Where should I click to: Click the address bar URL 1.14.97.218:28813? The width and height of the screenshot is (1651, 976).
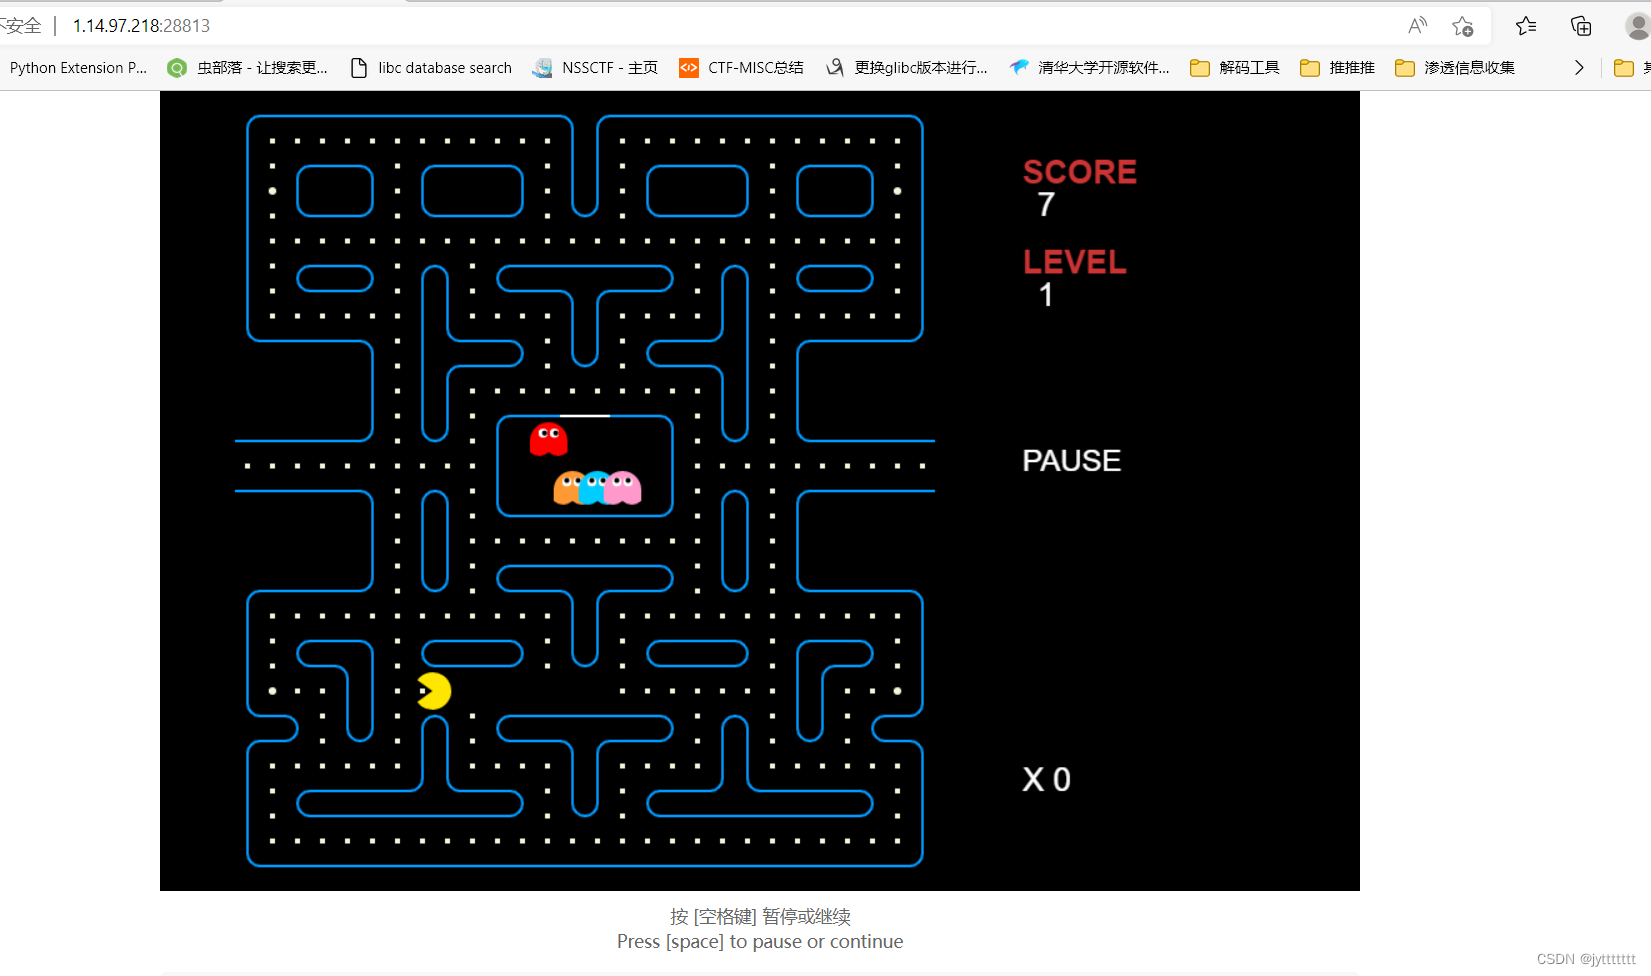(141, 26)
